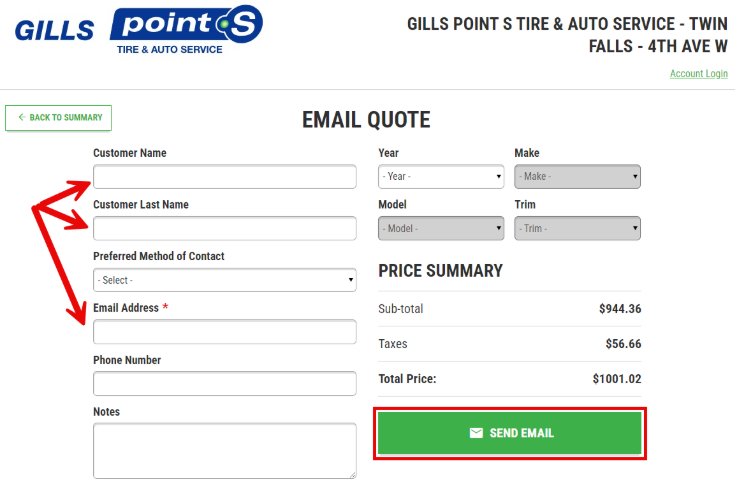Open the Account Login link
This screenshot has height=480, width=735.
(698, 74)
